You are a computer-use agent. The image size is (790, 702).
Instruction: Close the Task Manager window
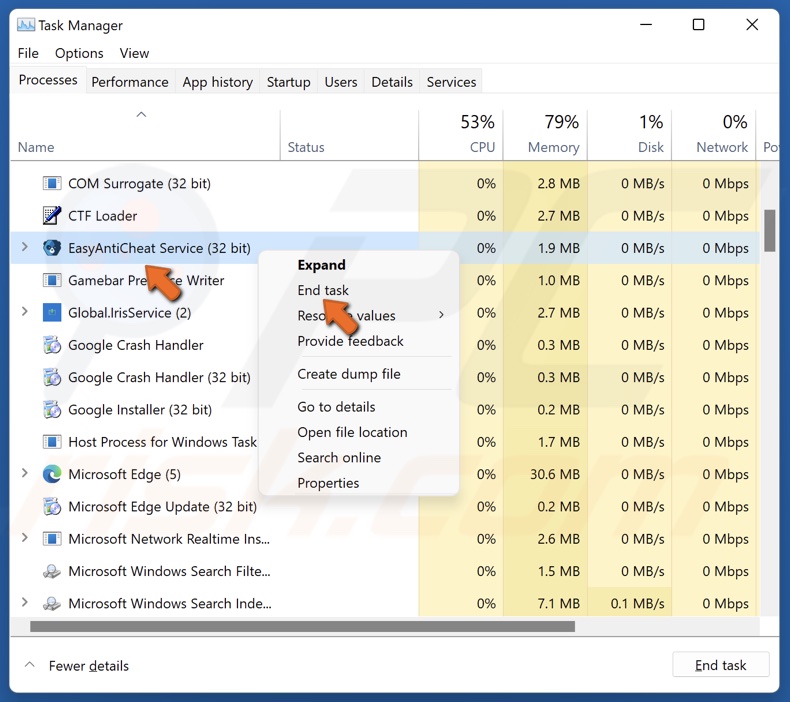pos(752,24)
